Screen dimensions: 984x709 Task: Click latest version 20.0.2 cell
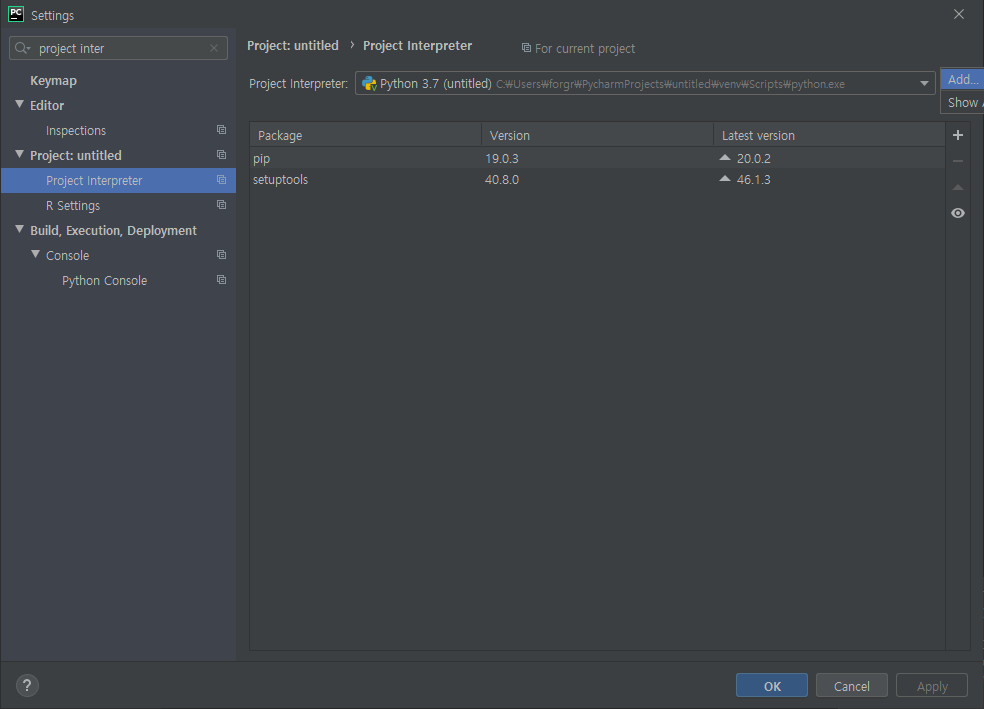tap(754, 159)
